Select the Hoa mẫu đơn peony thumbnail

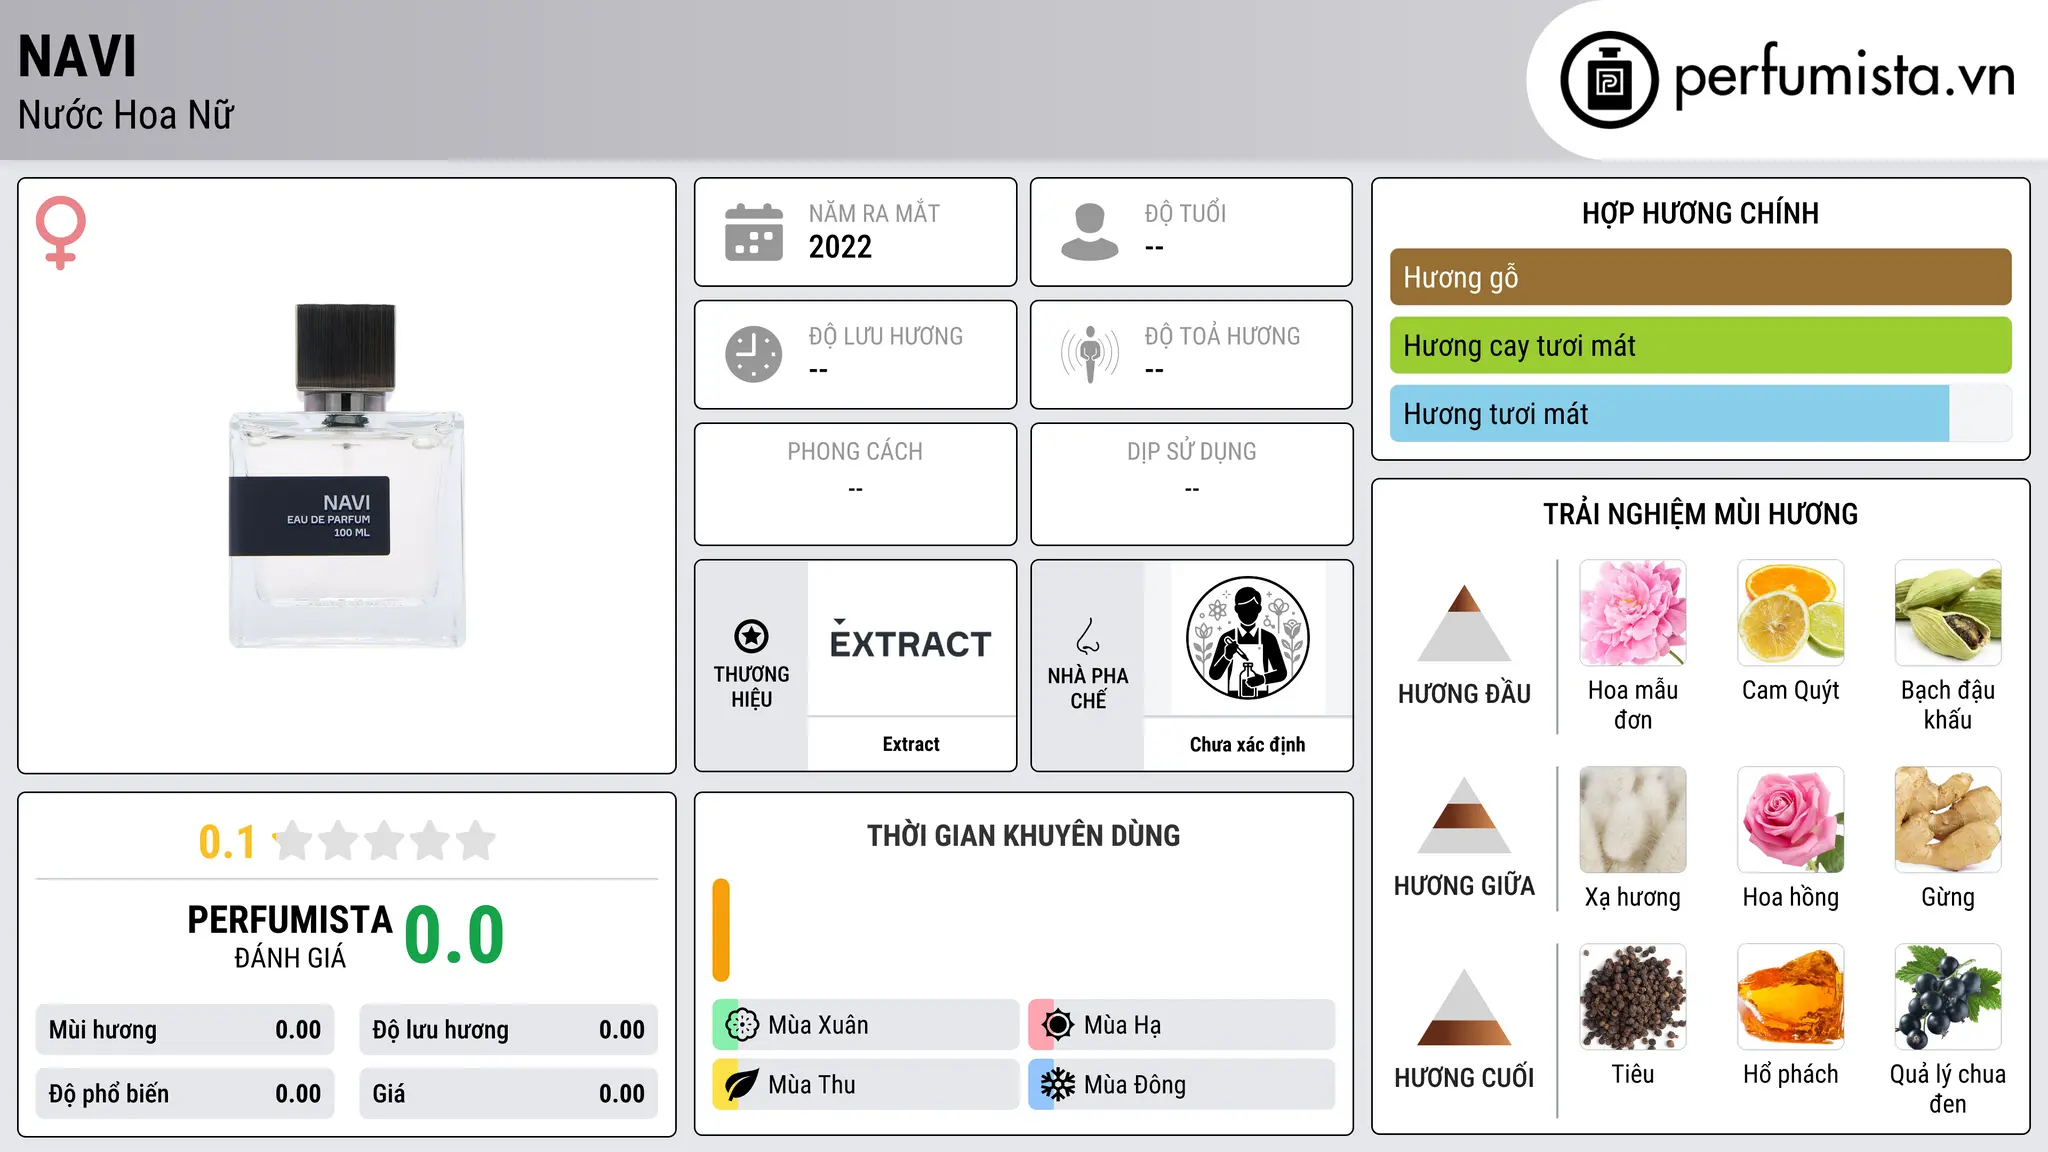[1633, 613]
